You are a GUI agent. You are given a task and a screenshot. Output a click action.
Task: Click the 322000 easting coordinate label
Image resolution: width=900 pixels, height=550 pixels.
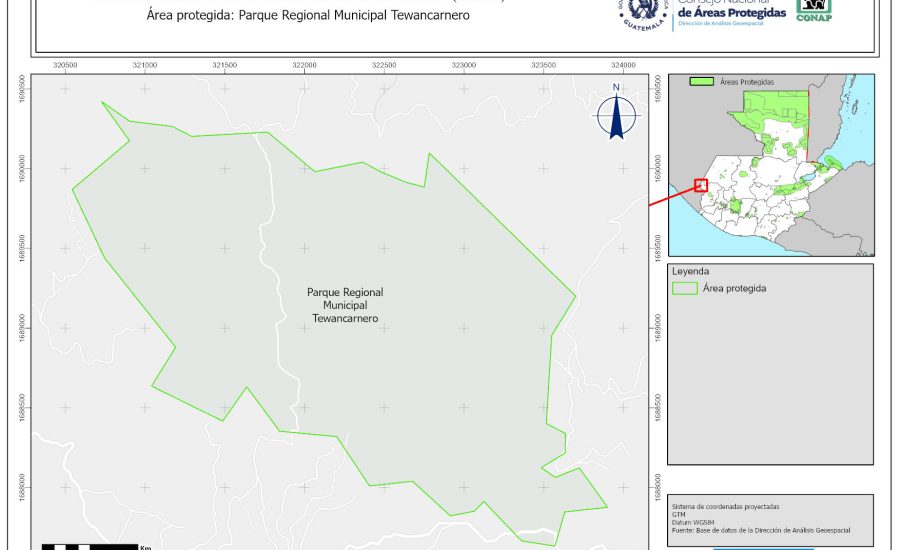tap(304, 64)
